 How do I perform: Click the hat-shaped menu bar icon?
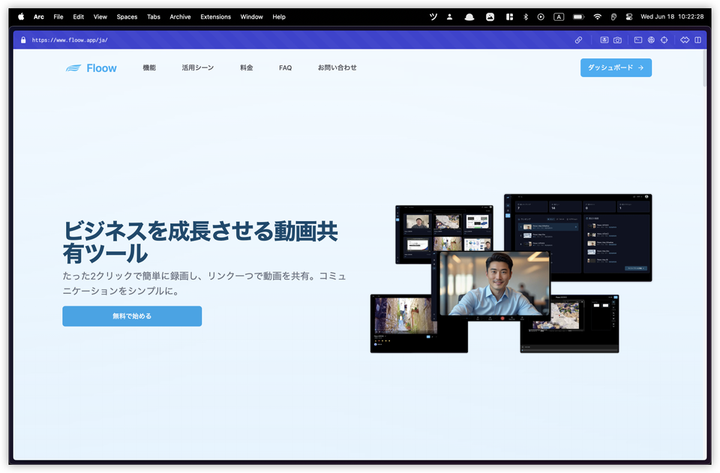pos(469,17)
